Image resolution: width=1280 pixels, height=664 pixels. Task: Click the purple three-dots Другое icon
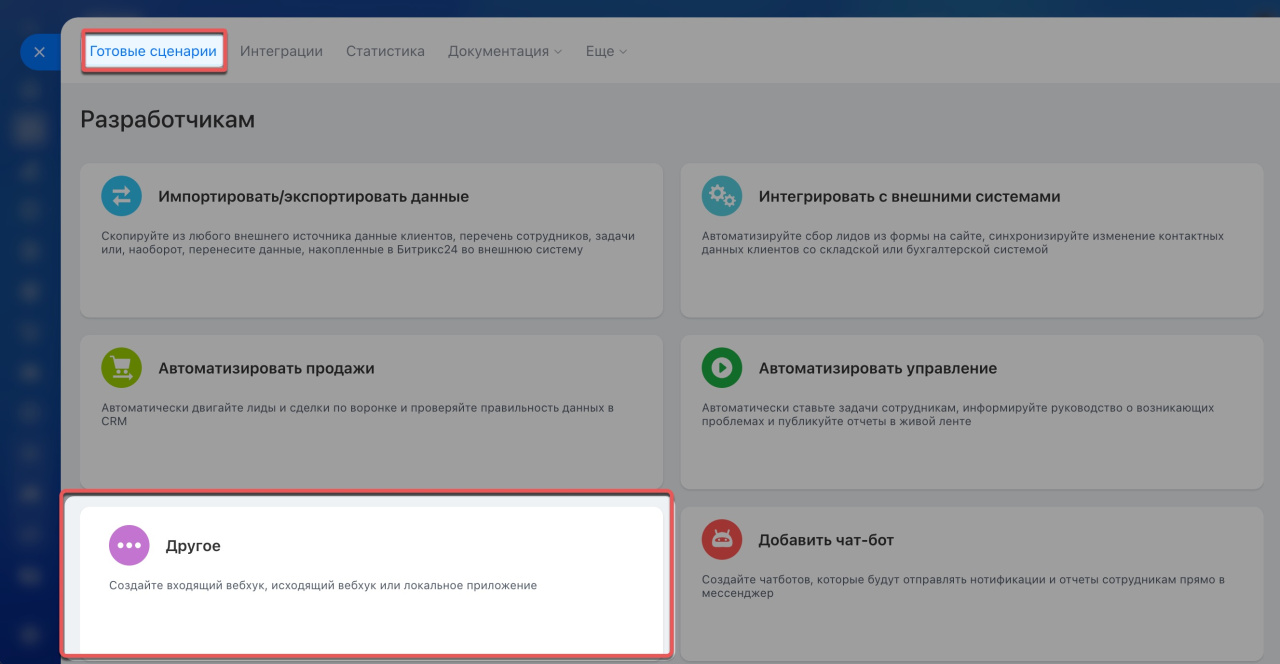pyautogui.click(x=129, y=546)
